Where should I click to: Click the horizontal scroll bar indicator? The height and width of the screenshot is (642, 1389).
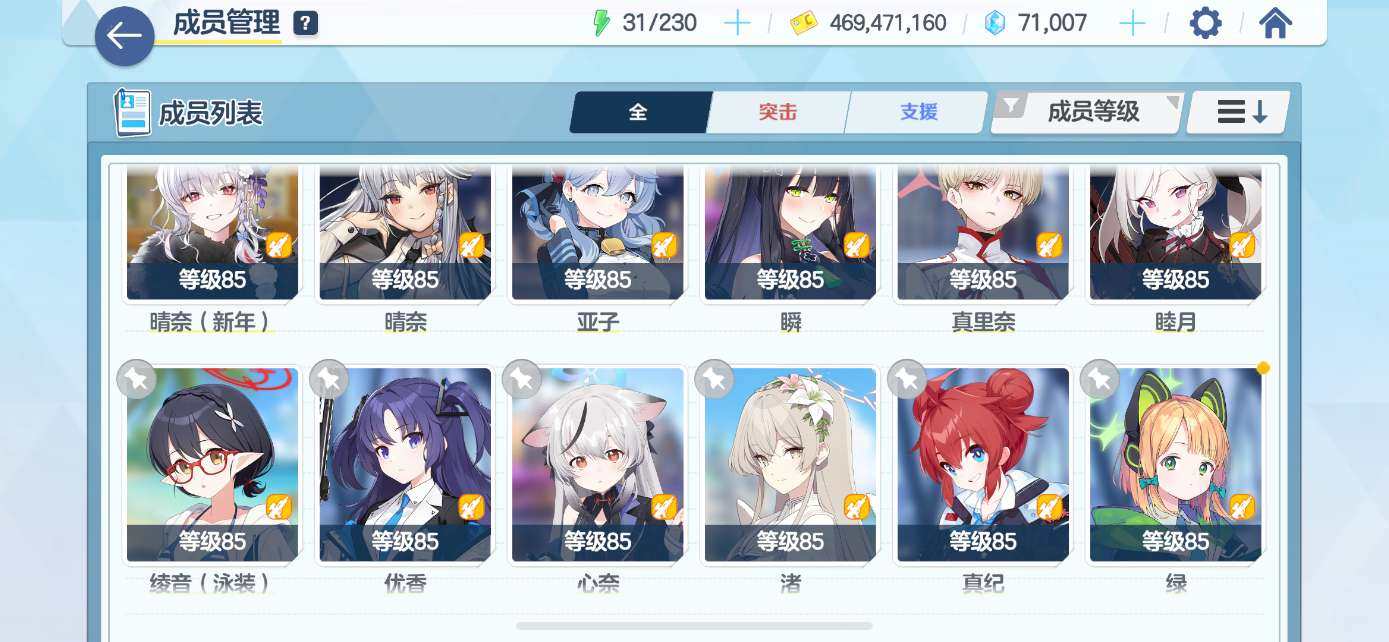click(694, 626)
